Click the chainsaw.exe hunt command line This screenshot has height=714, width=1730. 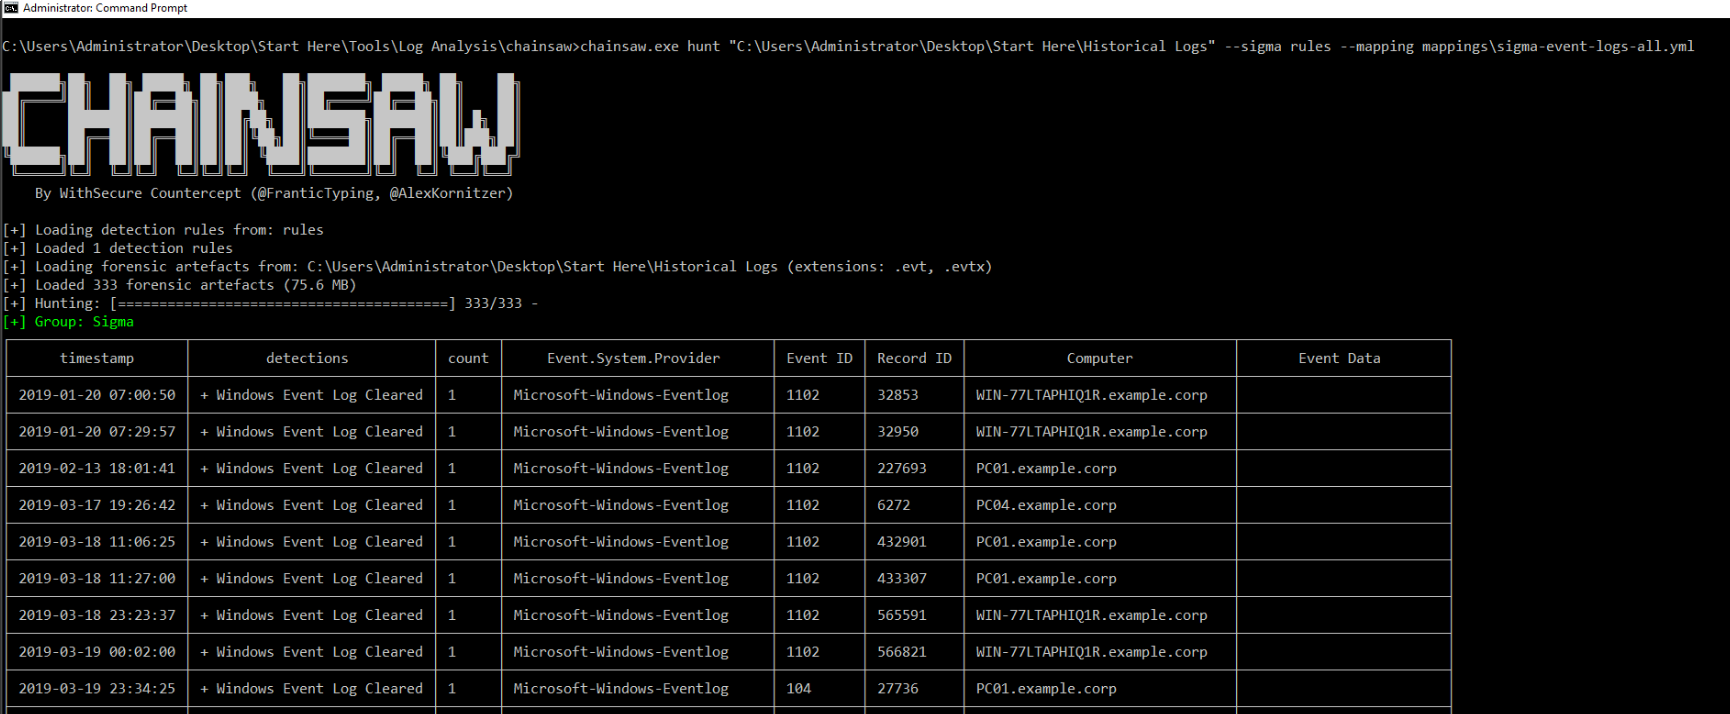tap(848, 47)
